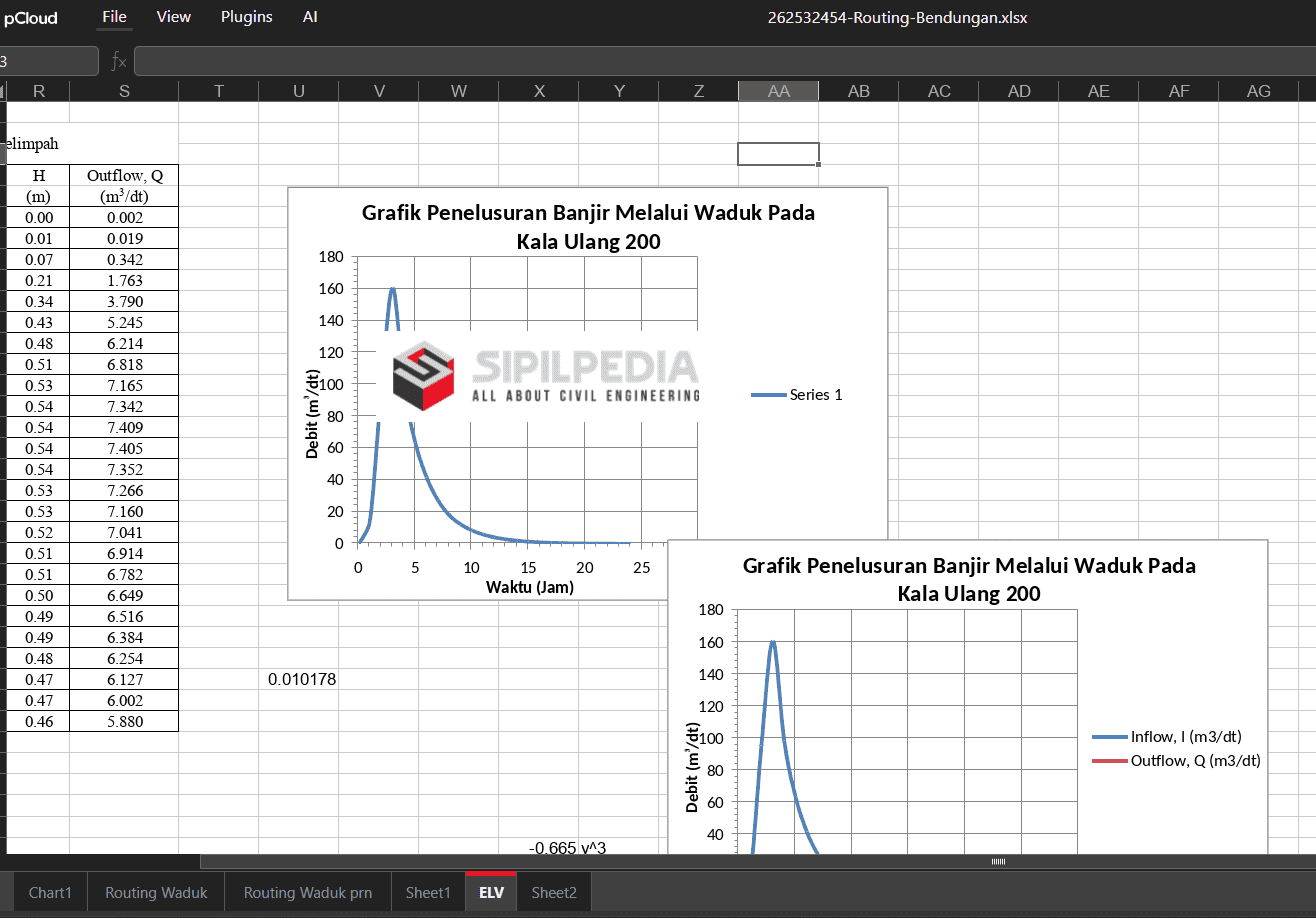Screen dimensions: 1316x918
Task: Open the File menu
Action: (115, 17)
